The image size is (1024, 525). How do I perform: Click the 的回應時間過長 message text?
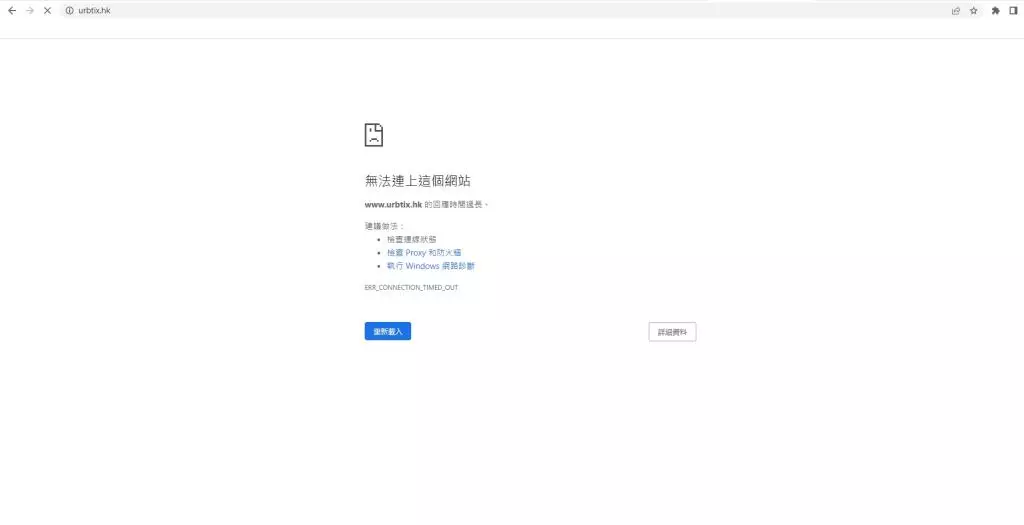click(457, 204)
